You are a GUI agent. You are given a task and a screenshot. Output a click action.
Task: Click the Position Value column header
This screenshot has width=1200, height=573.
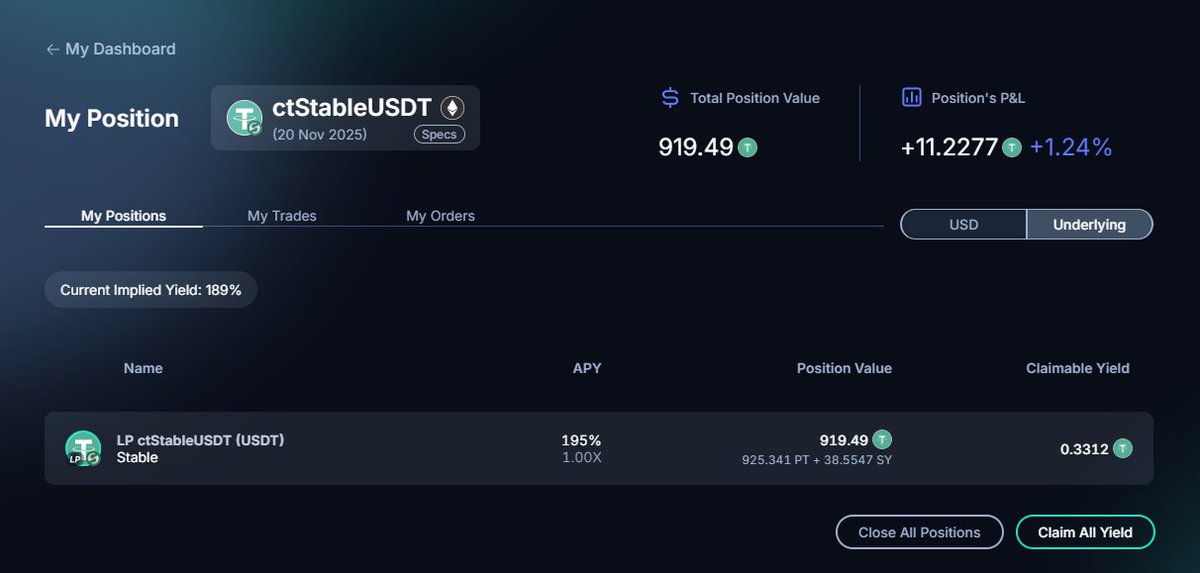(x=844, y=368)
